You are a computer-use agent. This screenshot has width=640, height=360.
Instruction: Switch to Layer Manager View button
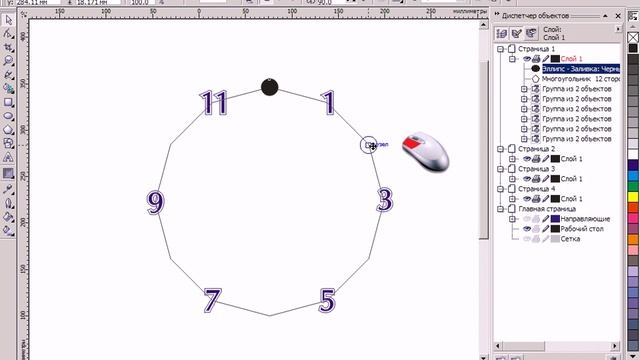pos(531,33)
